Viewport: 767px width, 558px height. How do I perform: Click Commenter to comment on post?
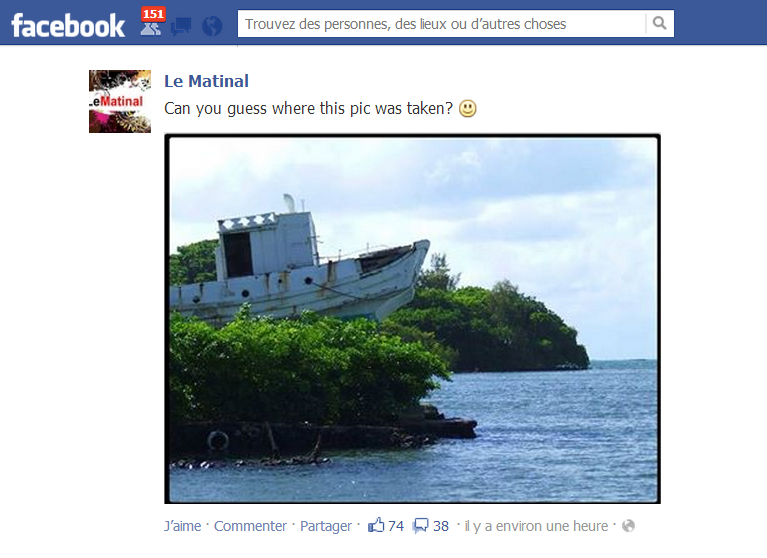tap(250, 526)
